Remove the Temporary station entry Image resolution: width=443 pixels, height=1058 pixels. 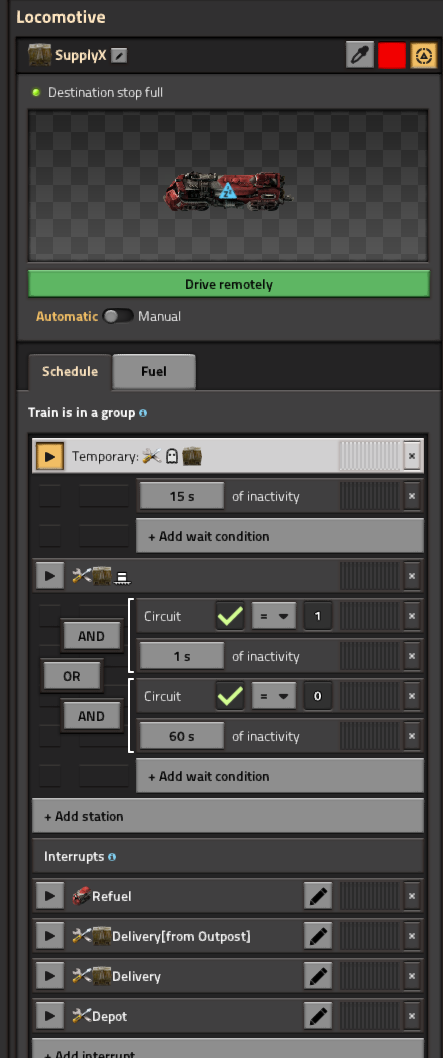[x=412, y=456]
